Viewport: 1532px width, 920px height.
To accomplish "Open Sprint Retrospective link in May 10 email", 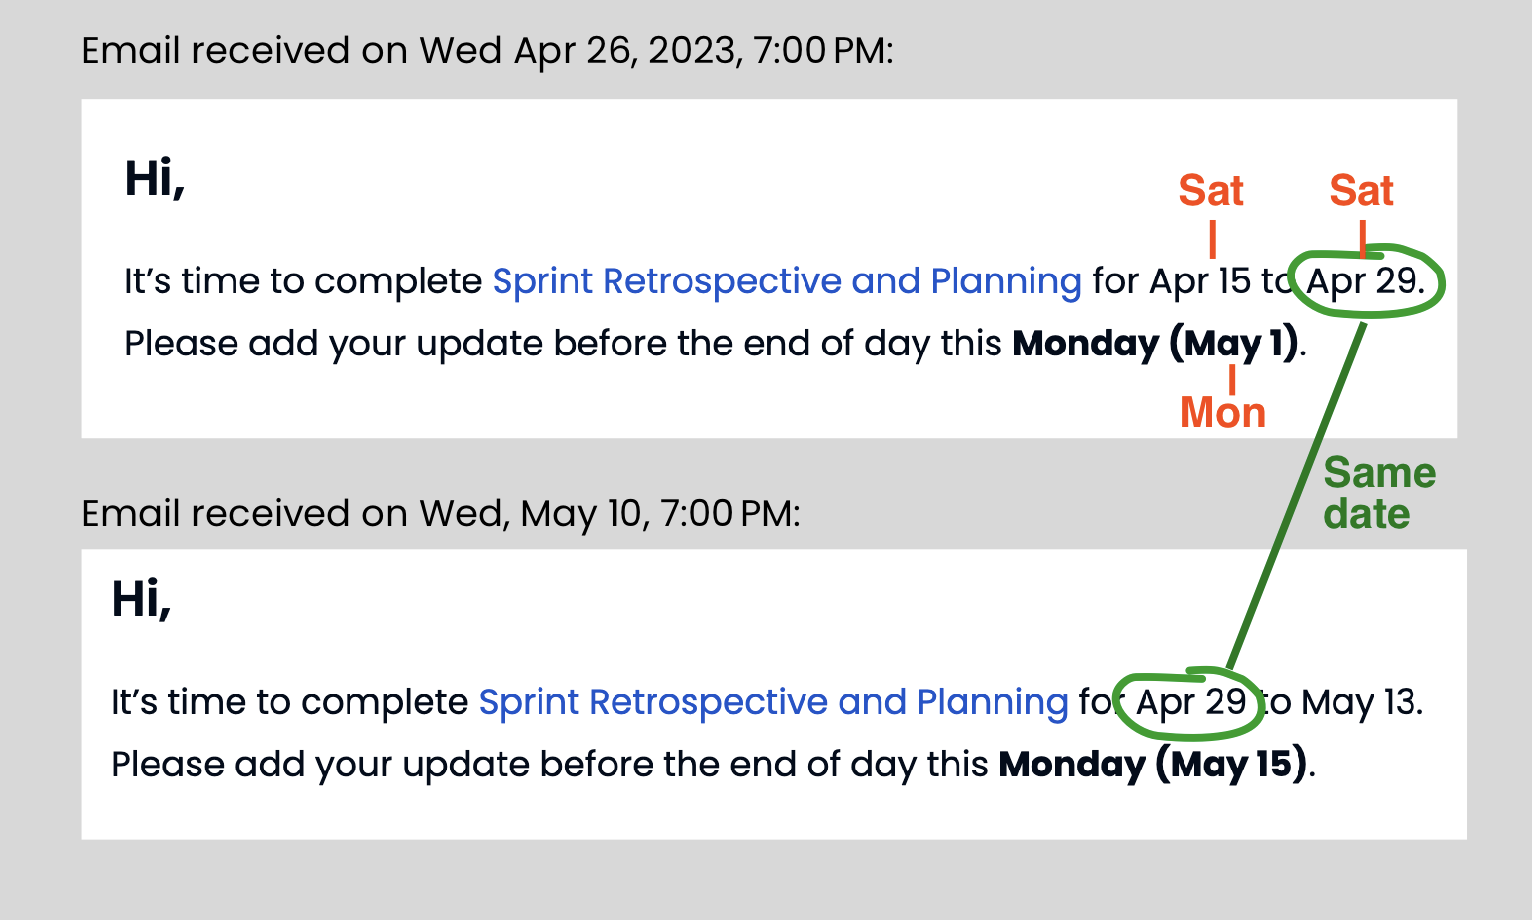I will [x=773, y=703].
